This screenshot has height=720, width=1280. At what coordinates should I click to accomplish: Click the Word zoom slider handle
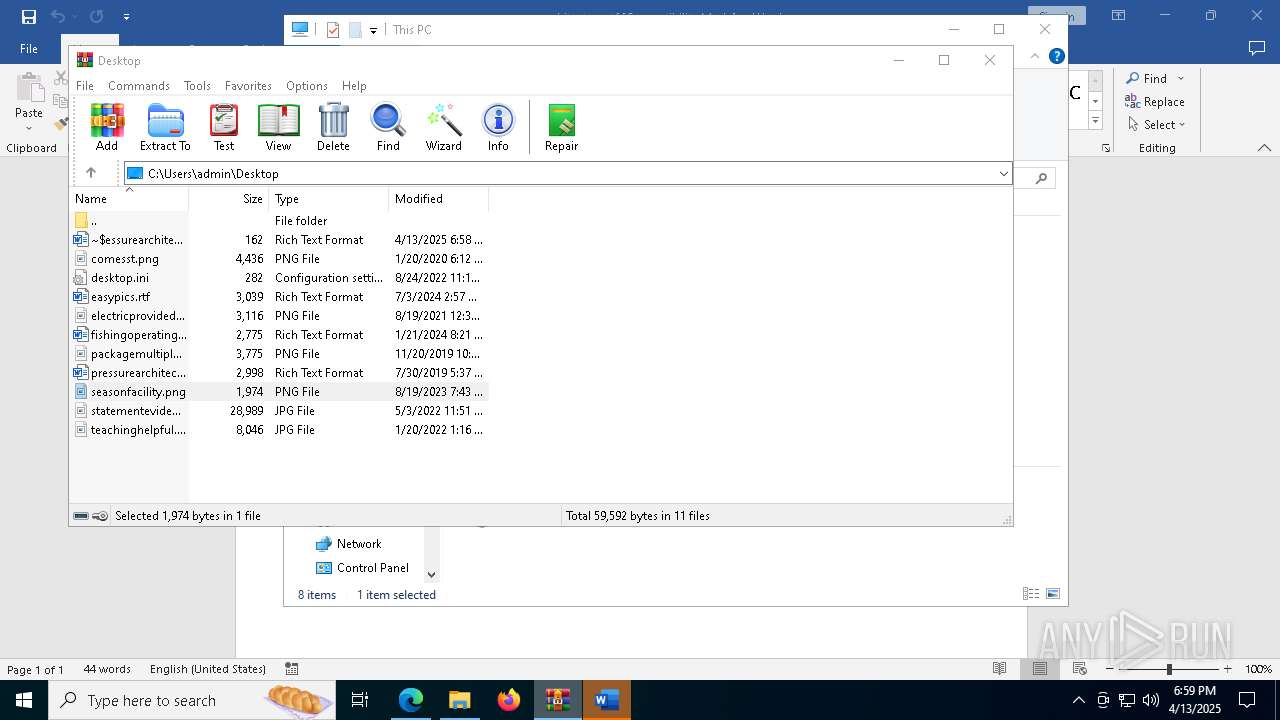[1169, 669]
